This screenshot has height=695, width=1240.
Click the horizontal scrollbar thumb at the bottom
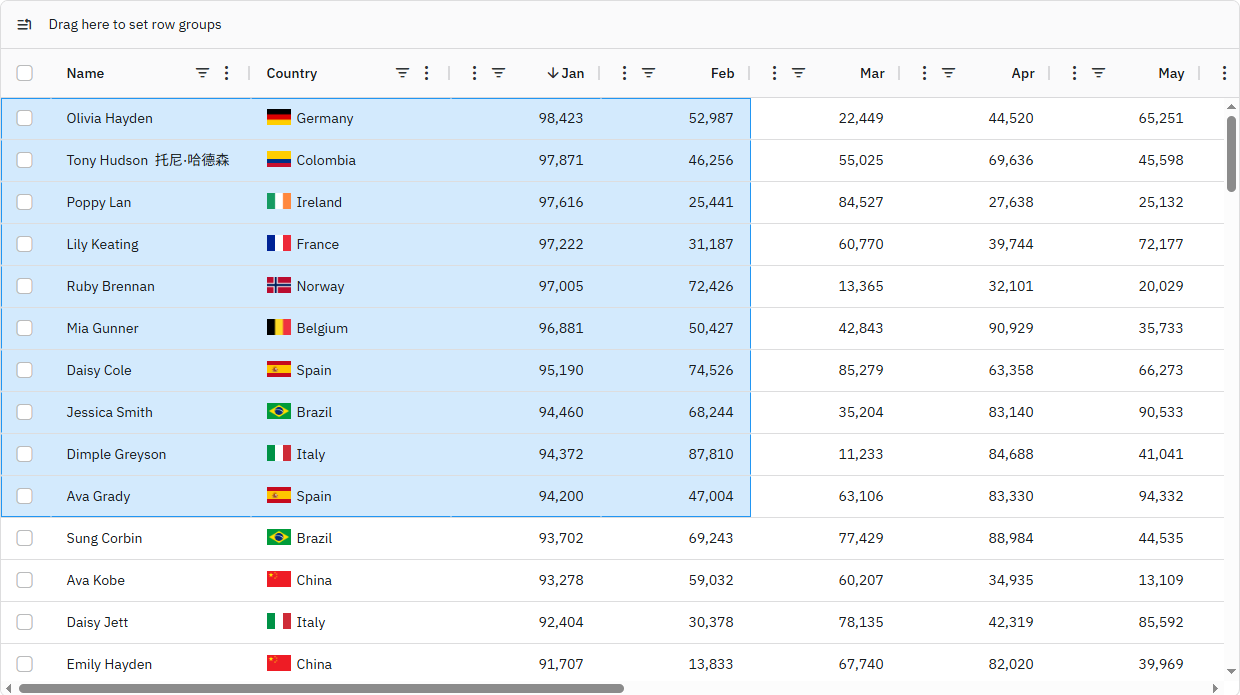click(x=320, y=688)
